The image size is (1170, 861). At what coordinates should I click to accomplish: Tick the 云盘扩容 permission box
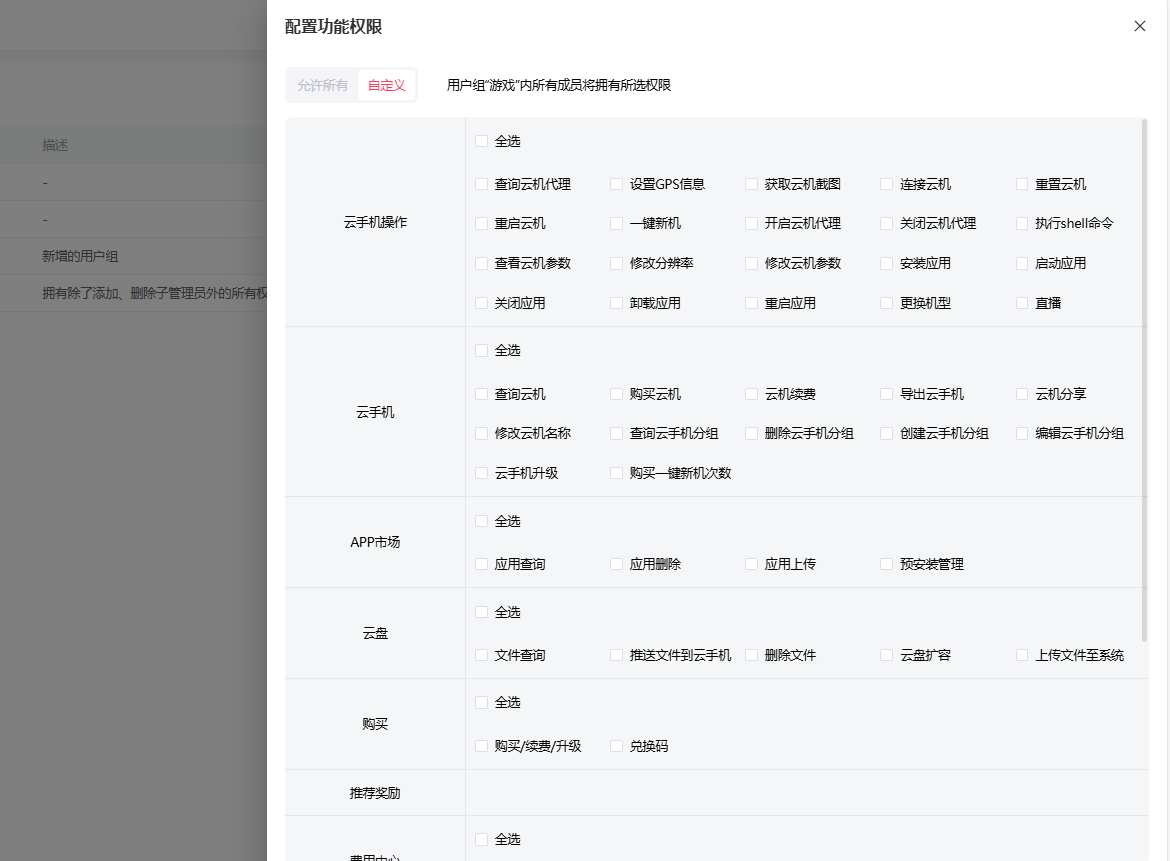pos(887,656)
